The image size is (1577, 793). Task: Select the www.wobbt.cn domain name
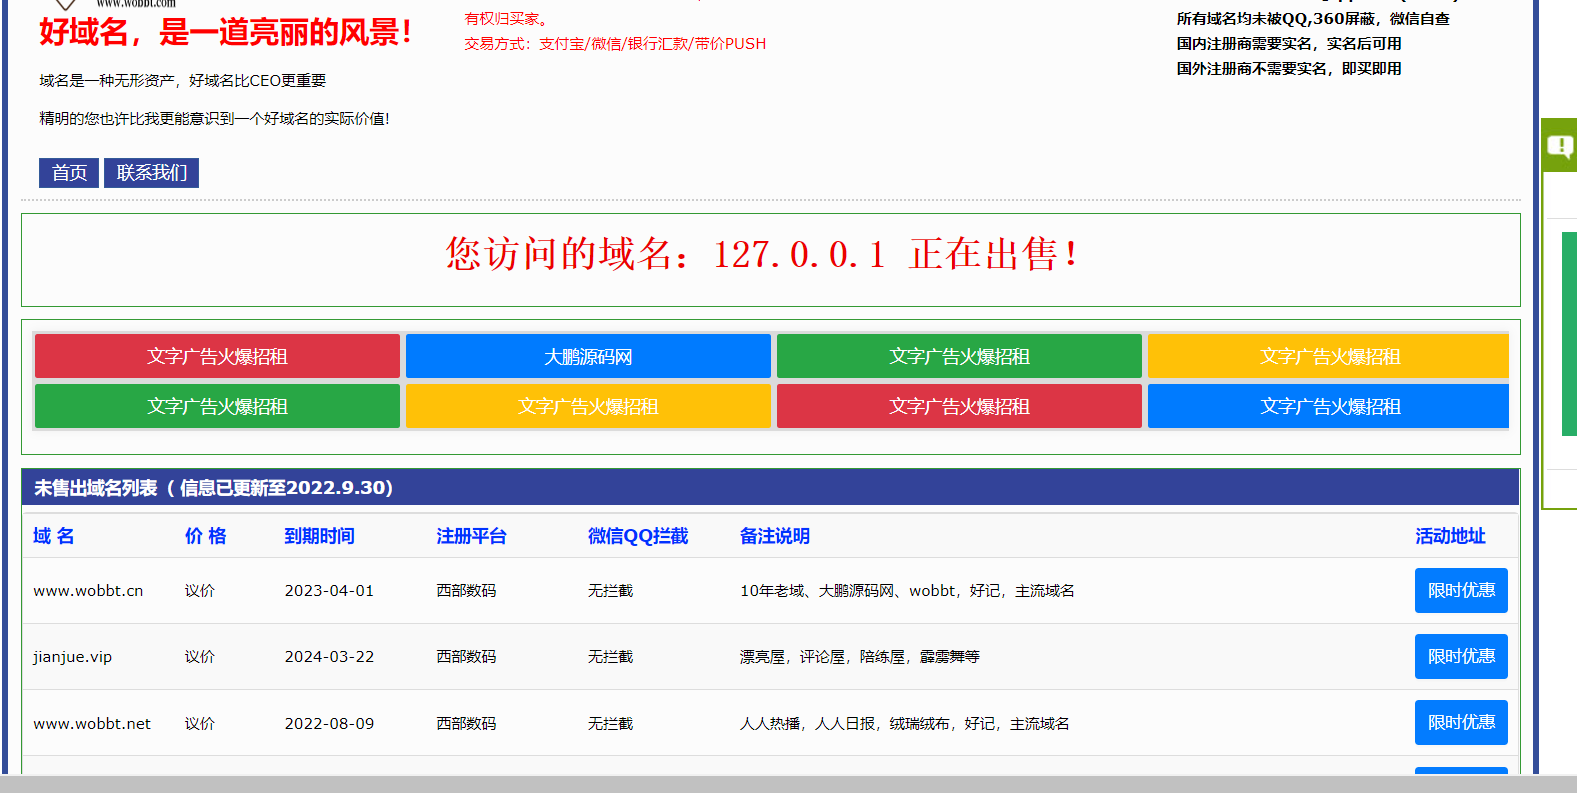88,591
